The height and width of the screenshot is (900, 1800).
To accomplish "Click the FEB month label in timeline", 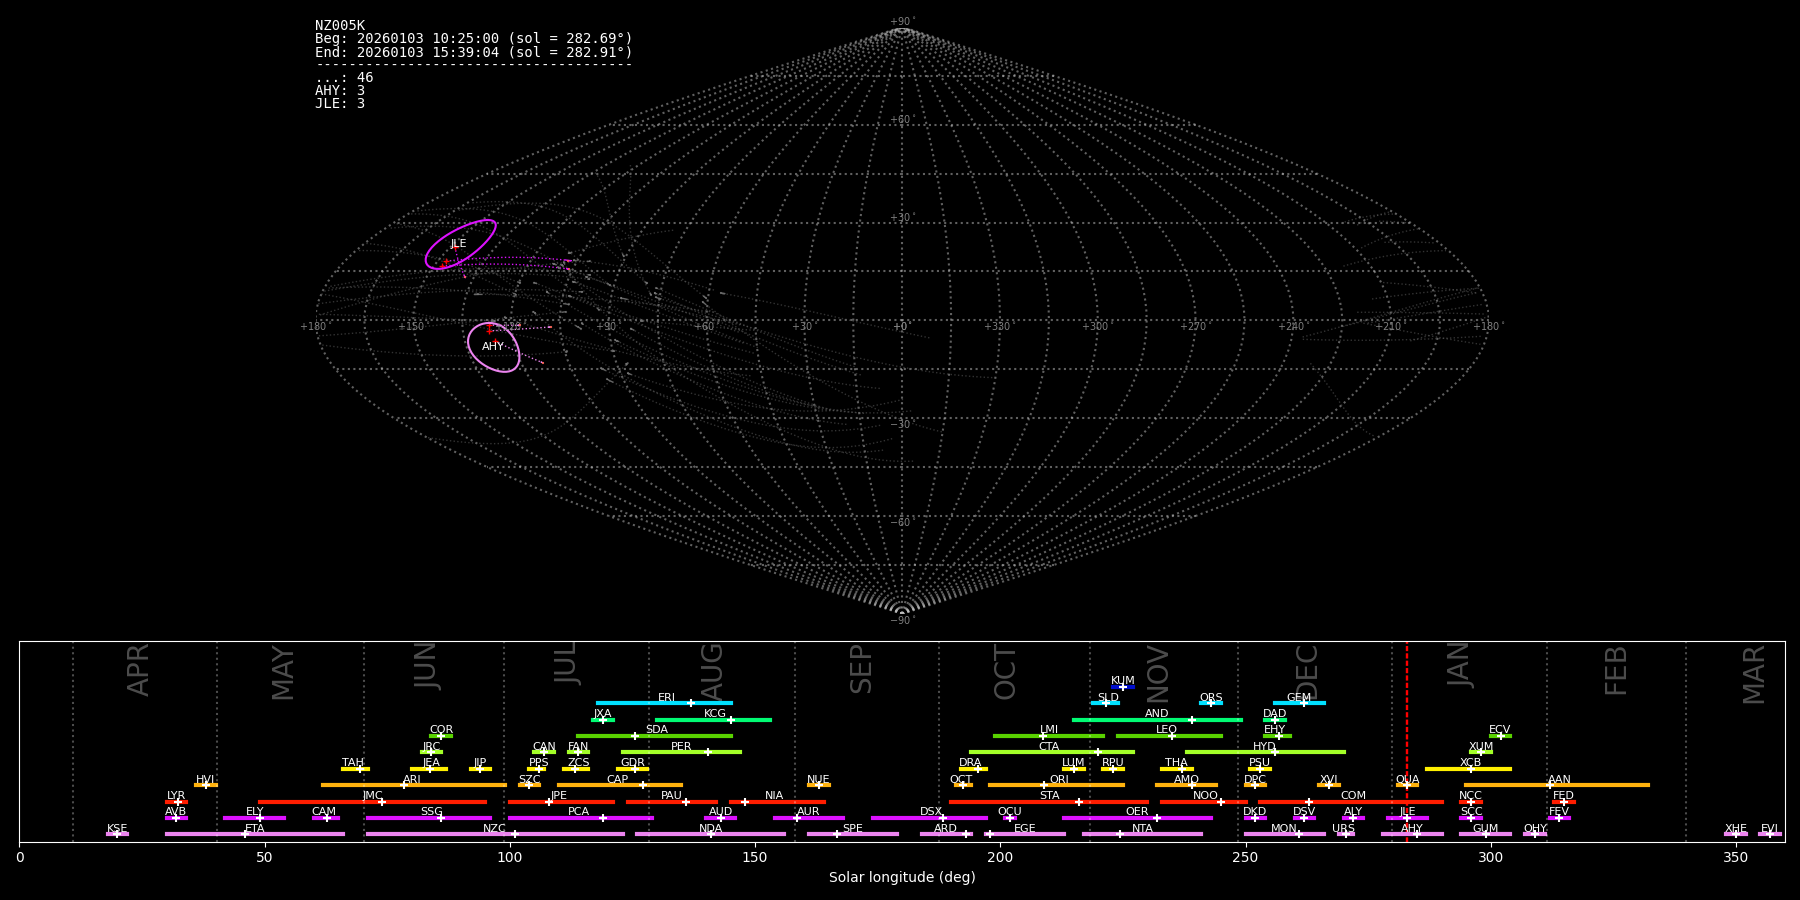I will point(1616,670).
